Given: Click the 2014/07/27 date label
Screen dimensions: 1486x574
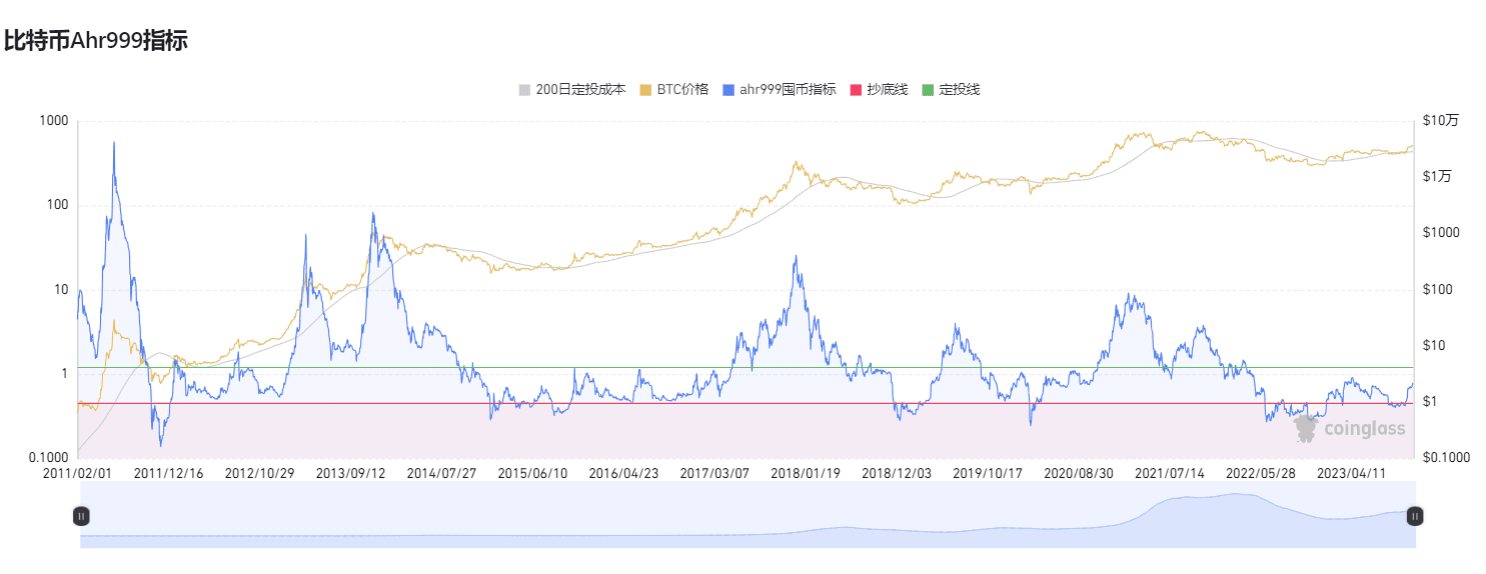Looking at the screenshot, I should 442,473.
